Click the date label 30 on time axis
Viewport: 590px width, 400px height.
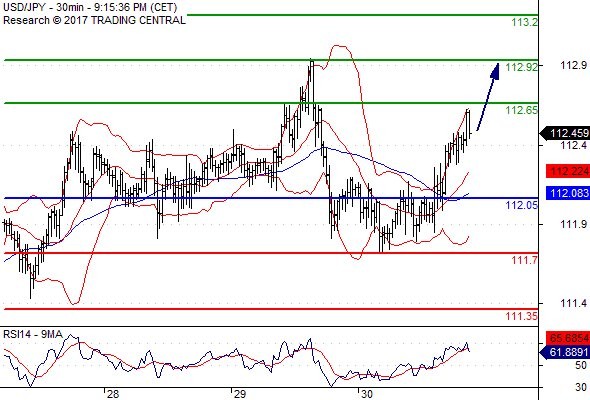point(366,394)
